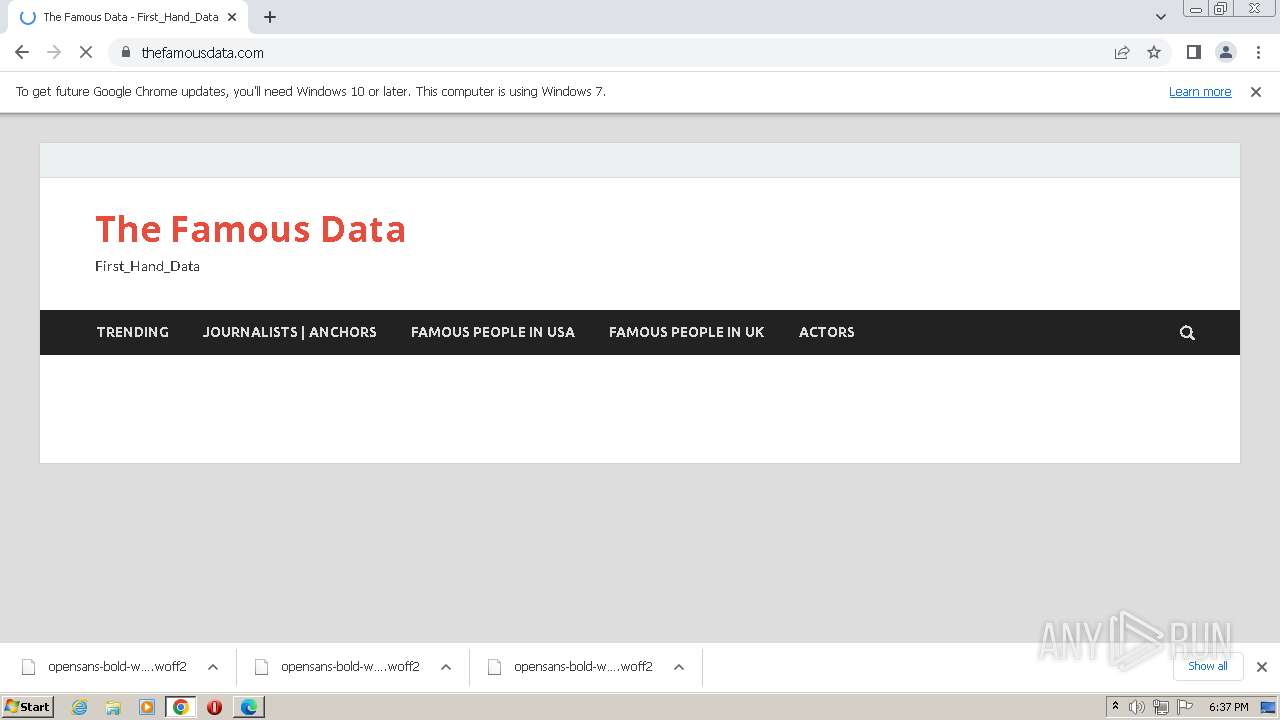Open The Famous Data site title link
The width and height of the screenshot is (1280, 720).
coord(251,229)
